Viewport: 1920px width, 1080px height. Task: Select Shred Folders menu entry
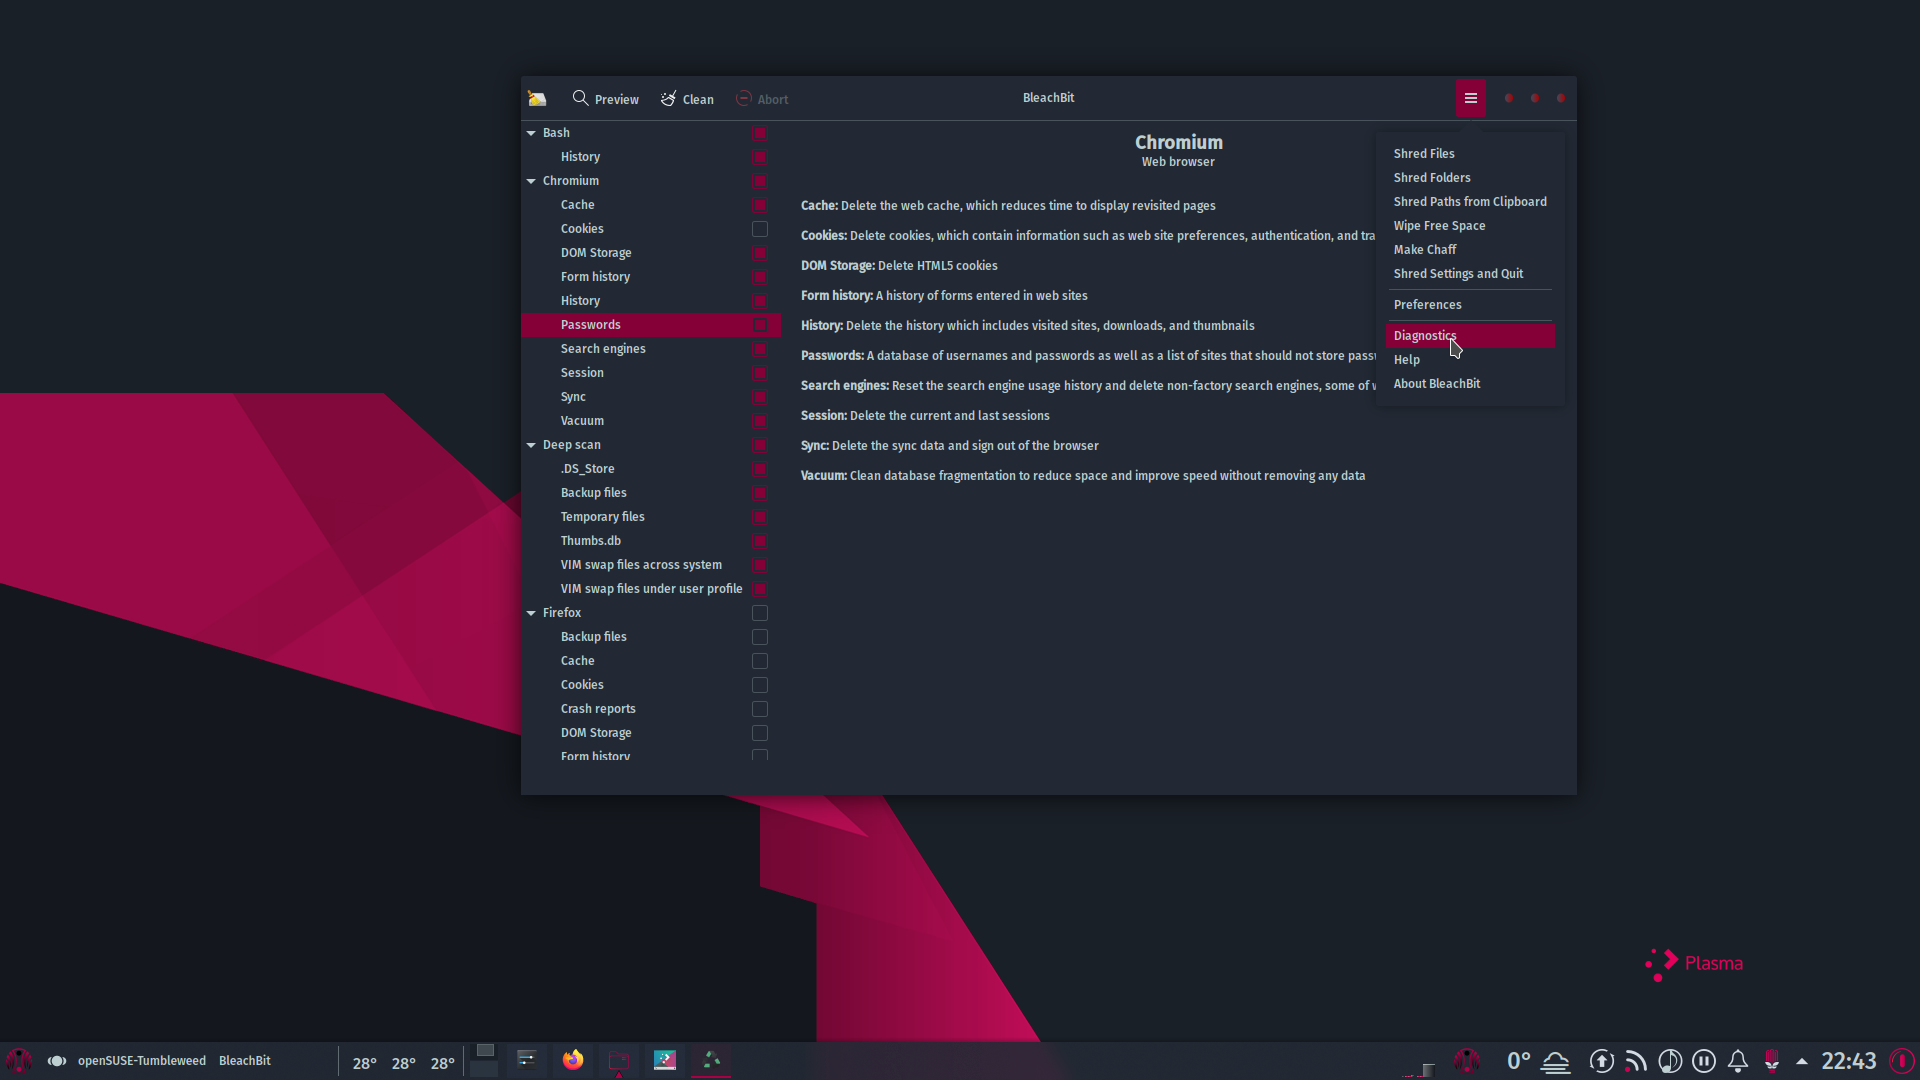[1470, 177]
